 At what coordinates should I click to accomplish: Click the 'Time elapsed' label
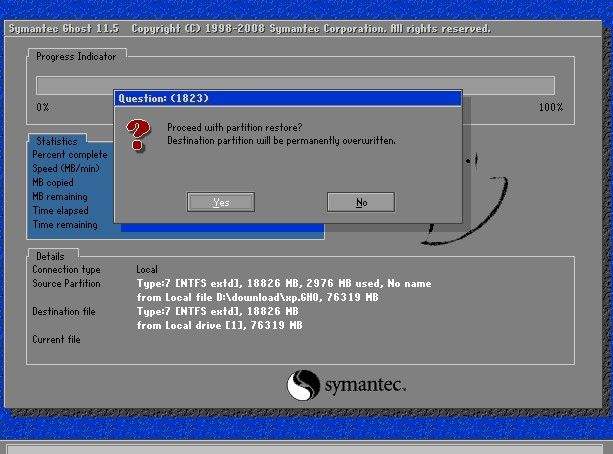[60, 210]
